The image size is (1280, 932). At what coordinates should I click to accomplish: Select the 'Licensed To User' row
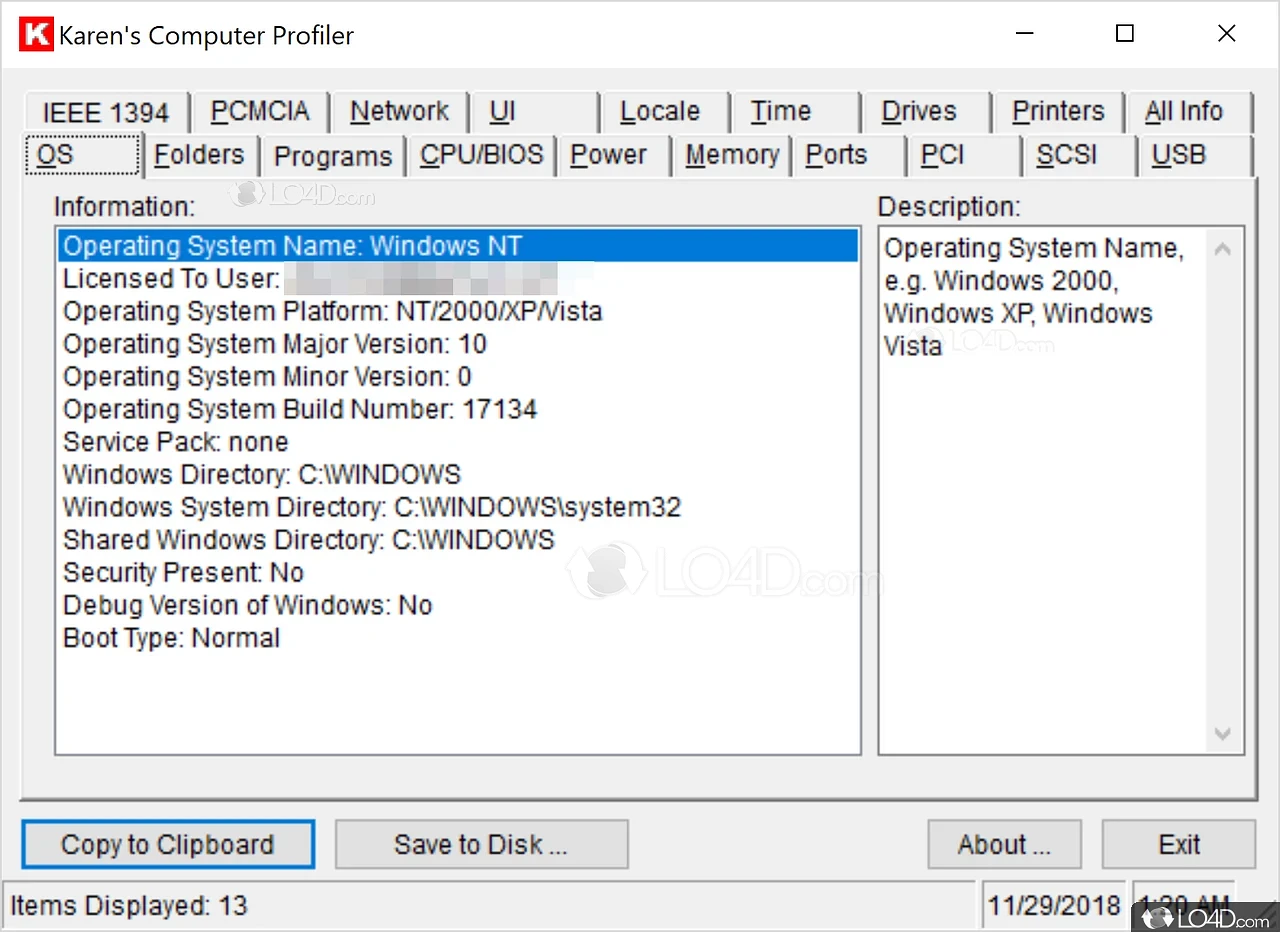pos(458,278)
